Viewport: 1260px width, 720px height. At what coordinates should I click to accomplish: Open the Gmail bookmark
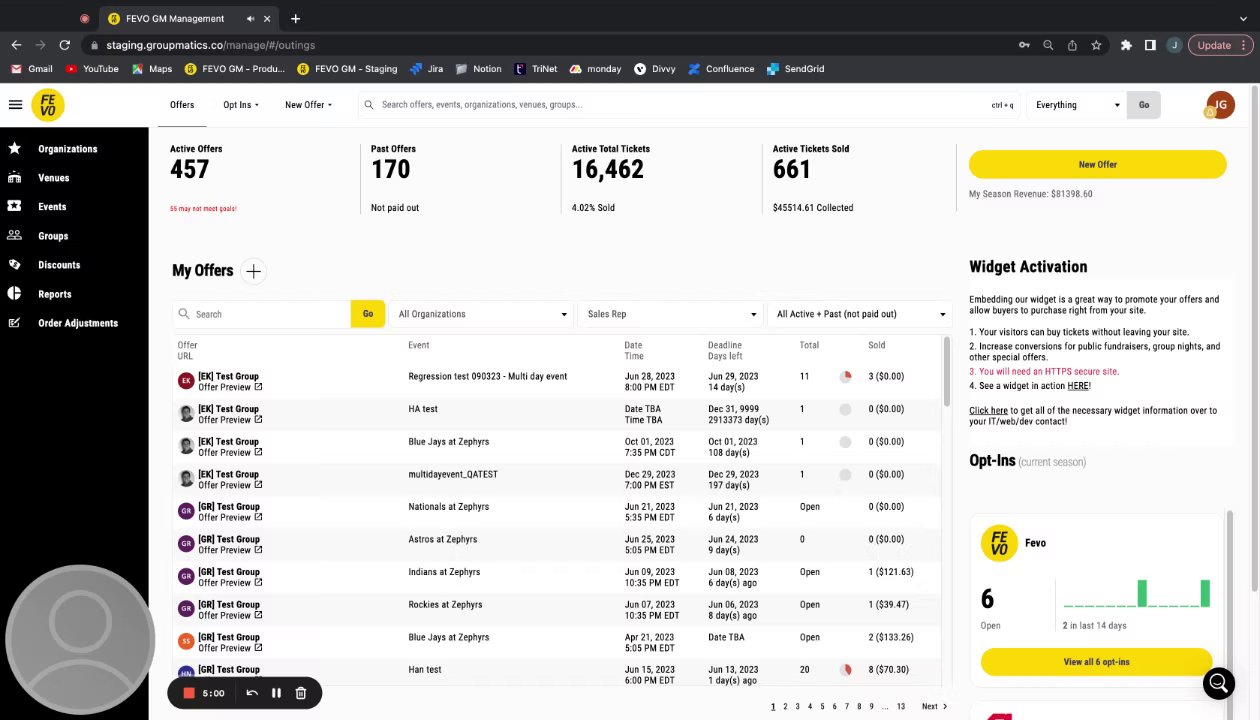pos(31,69)
